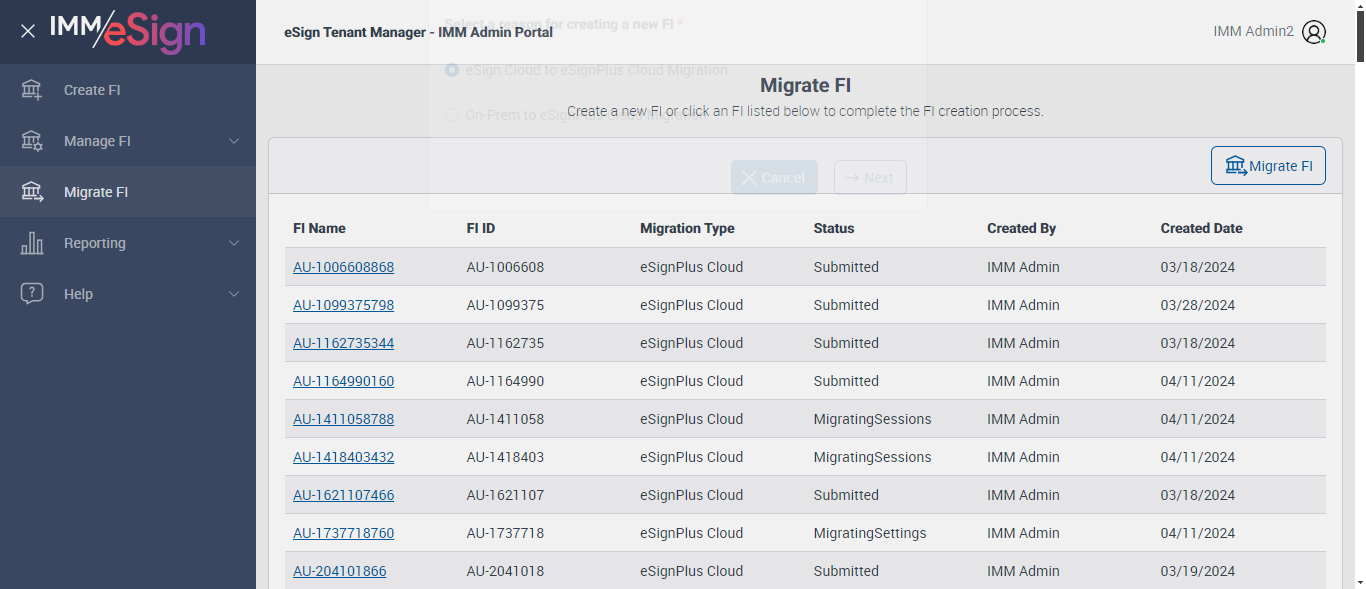
Task: Click the FI ID column header
Action: click(481, 228)
